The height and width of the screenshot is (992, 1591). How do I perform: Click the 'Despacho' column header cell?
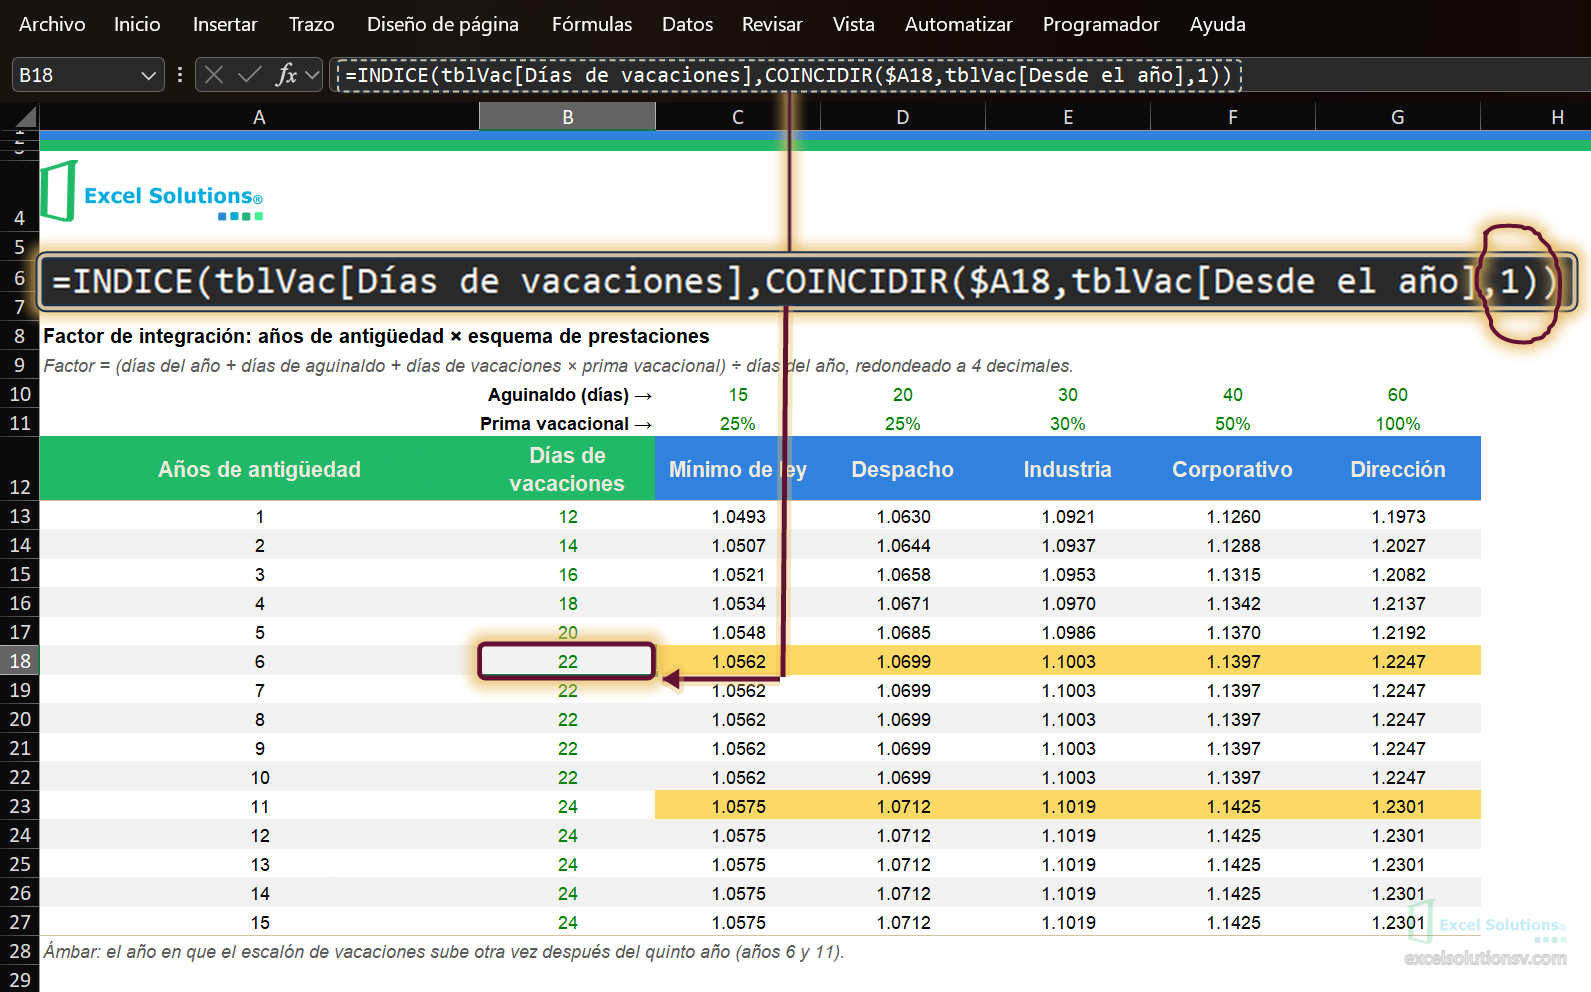coord(902,469)
